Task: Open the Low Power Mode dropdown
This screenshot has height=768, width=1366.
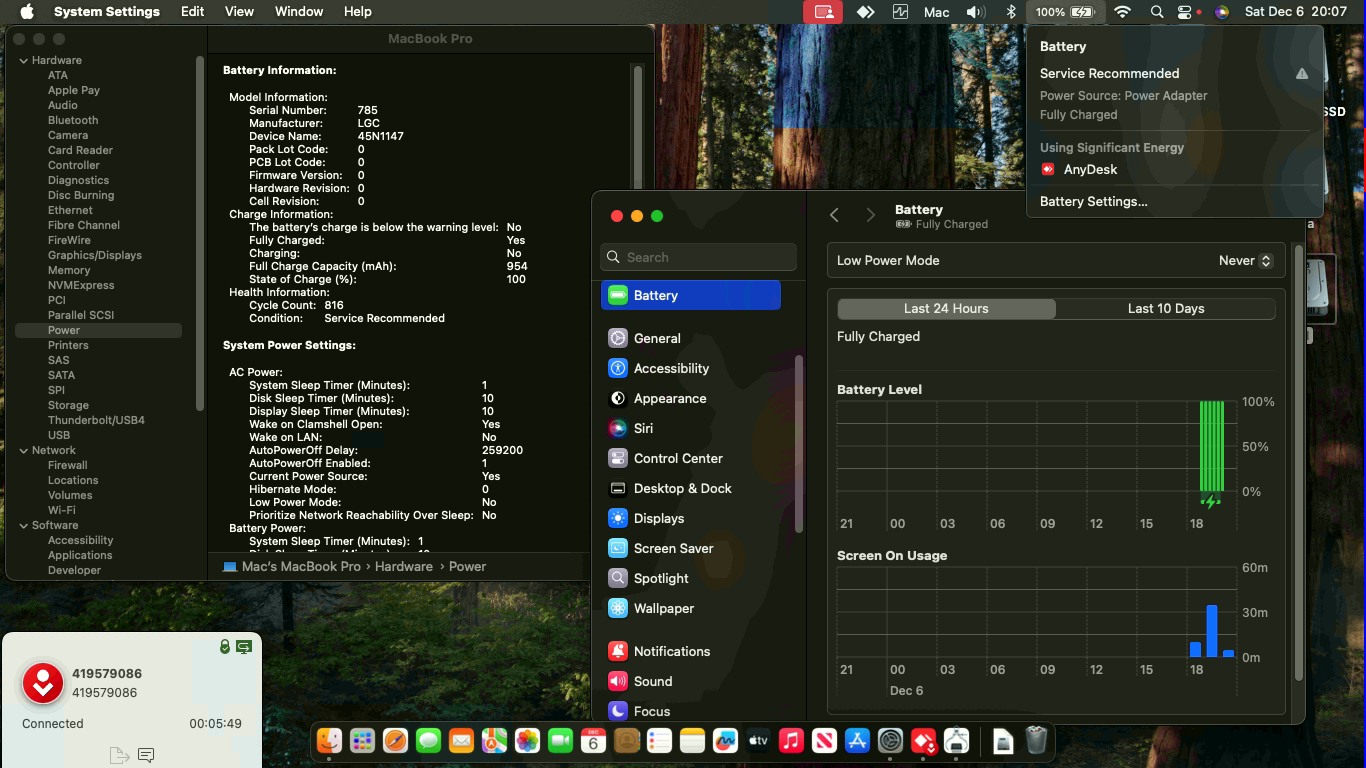Action: [x=1245, y=261]
